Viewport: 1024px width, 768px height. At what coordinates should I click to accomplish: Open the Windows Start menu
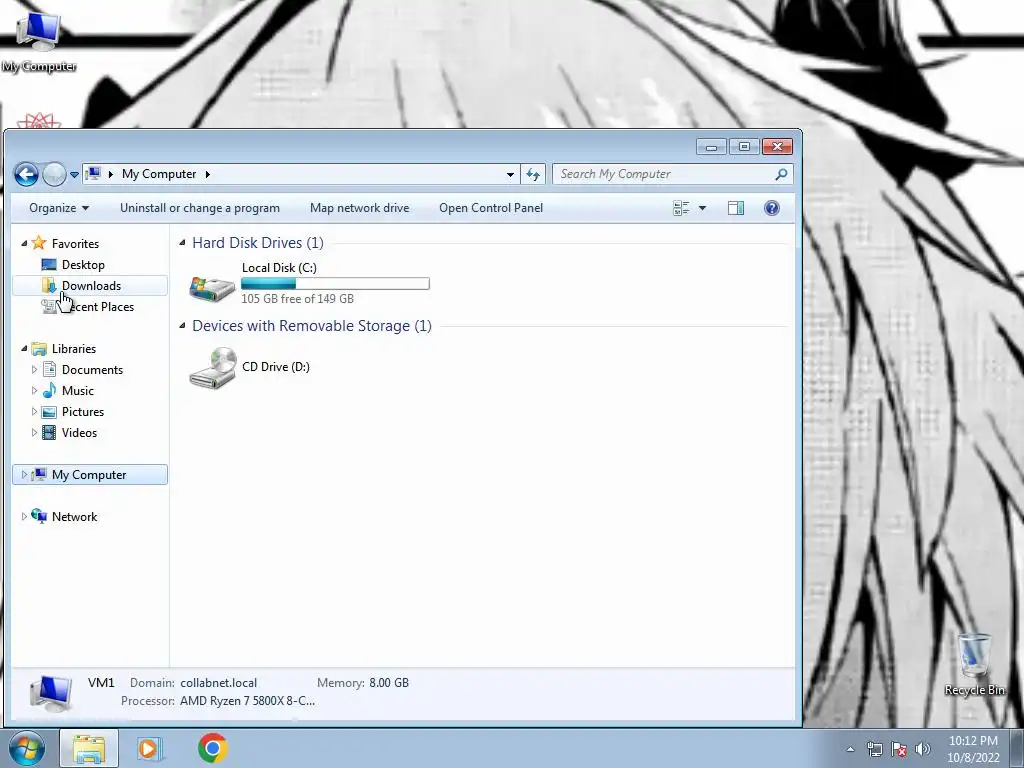point(27,748)
